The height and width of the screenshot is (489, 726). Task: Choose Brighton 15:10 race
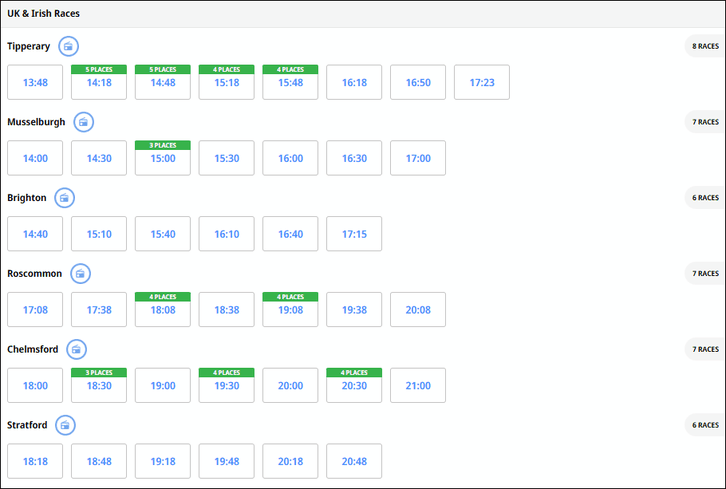pyautogui.click(x=99, y=234)
